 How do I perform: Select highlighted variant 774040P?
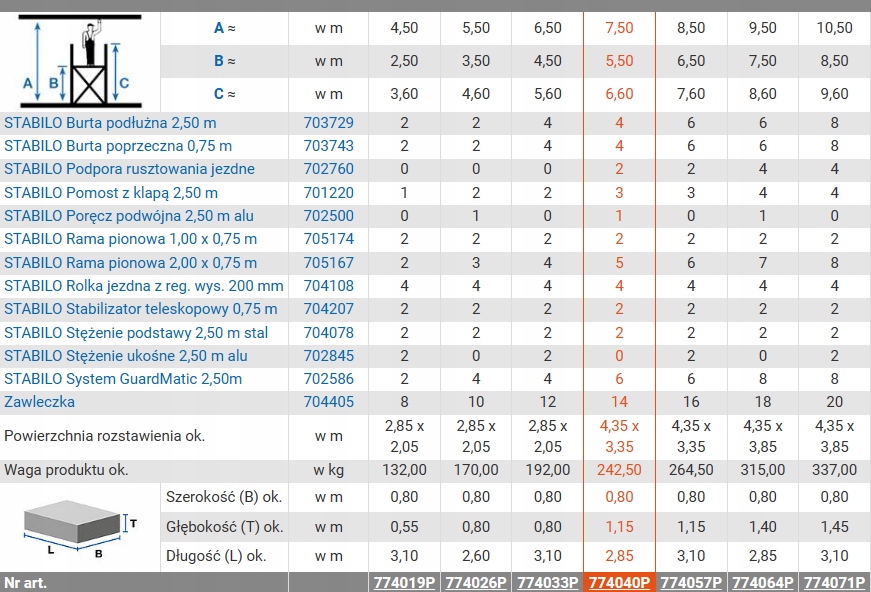(x=619, y=583)
